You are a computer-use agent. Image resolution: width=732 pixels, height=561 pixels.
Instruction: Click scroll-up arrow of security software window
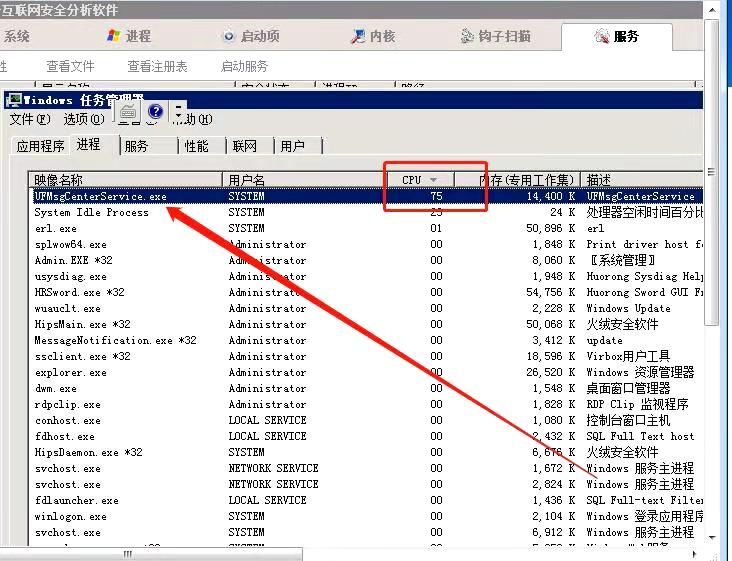tap(711, 9)
